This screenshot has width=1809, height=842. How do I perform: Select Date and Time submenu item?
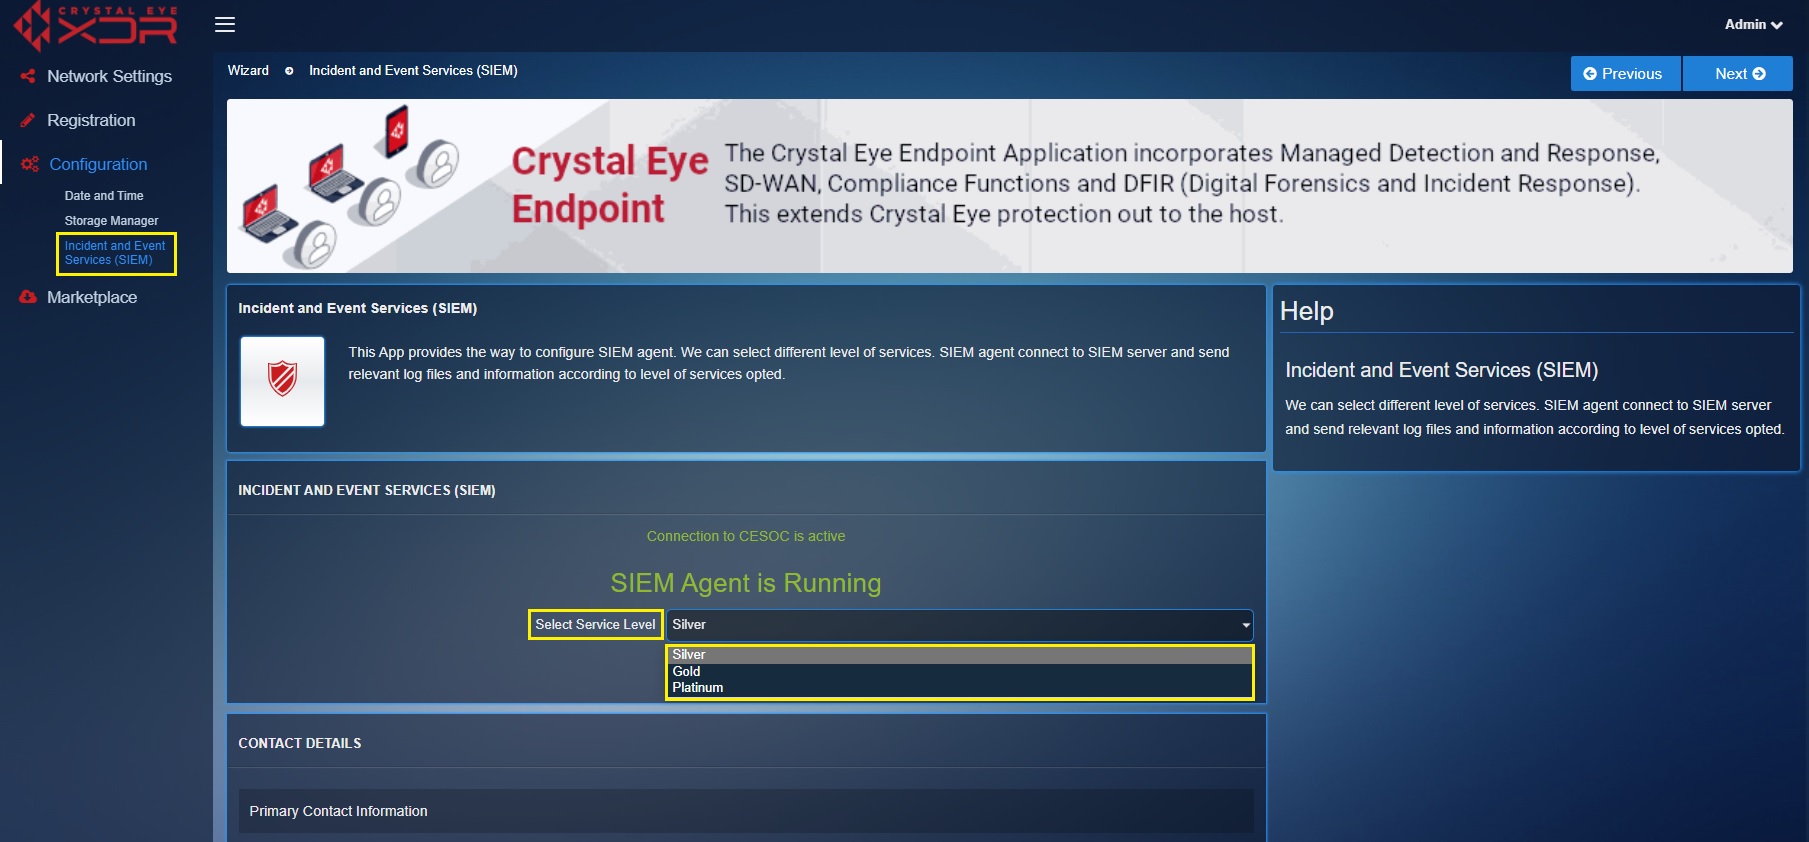104,196
